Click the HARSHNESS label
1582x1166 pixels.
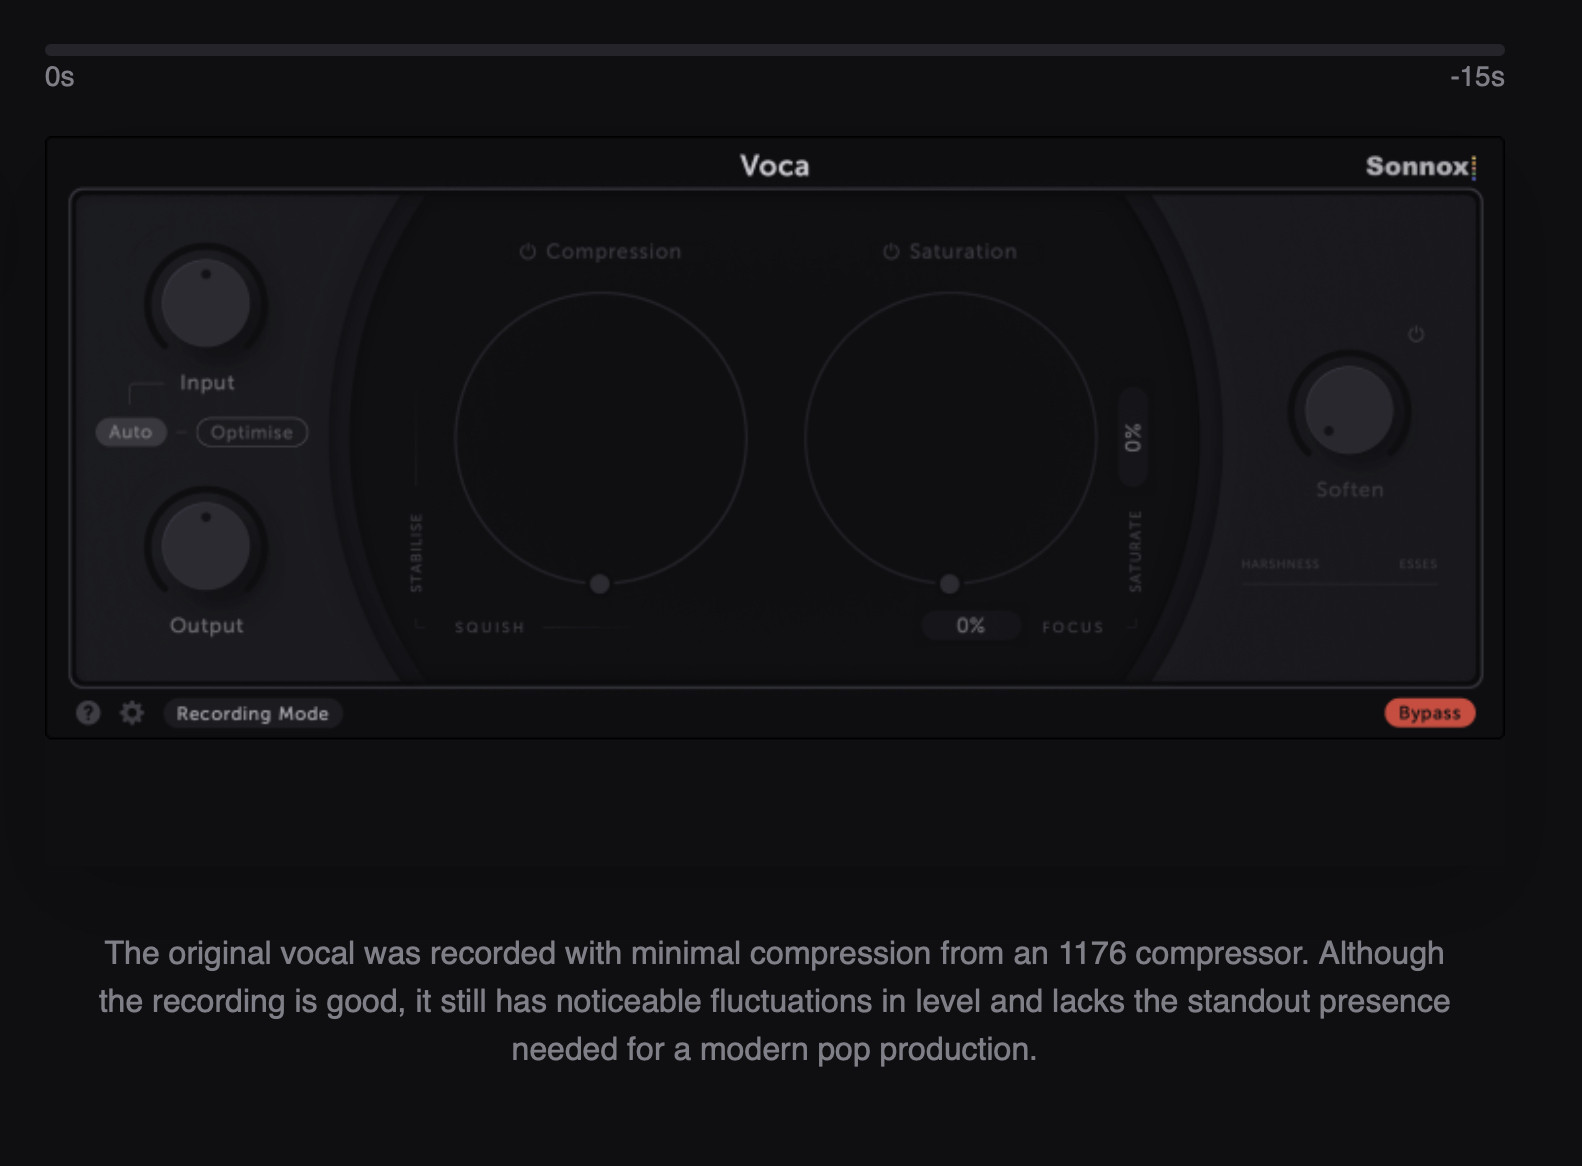point(1280,564)
